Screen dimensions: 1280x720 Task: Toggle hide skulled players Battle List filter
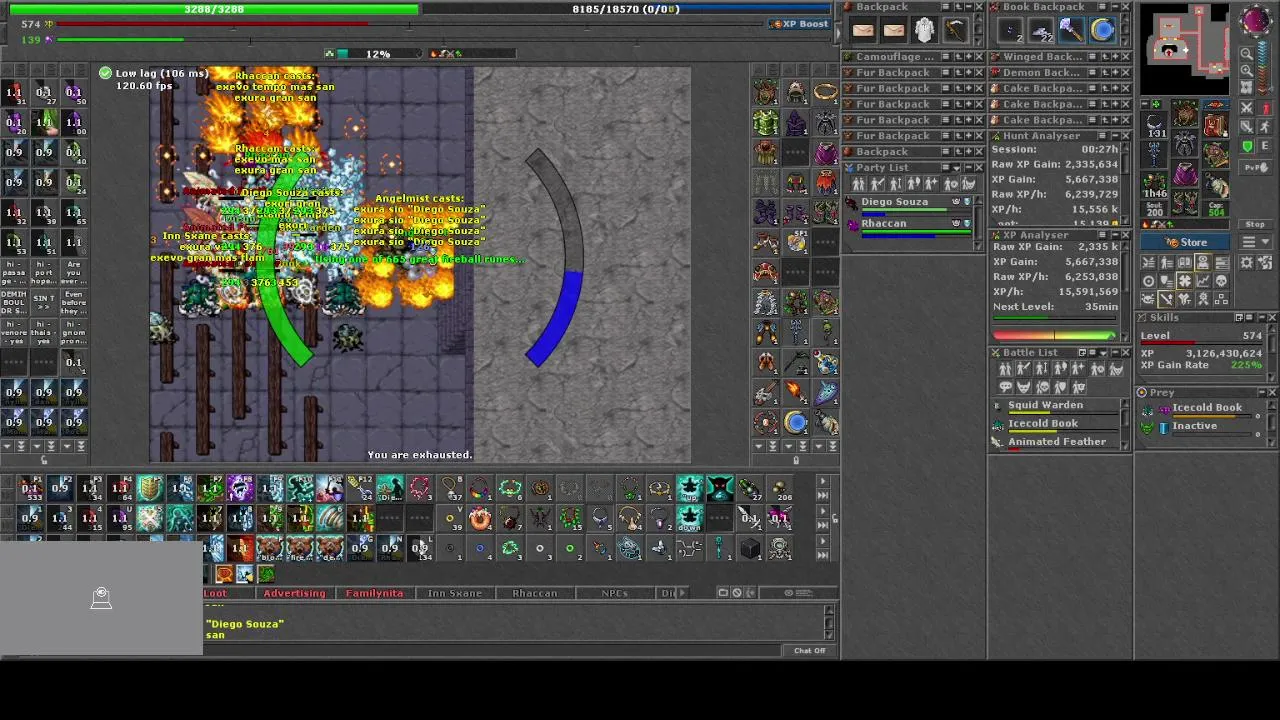click(x=1042, y=386)
